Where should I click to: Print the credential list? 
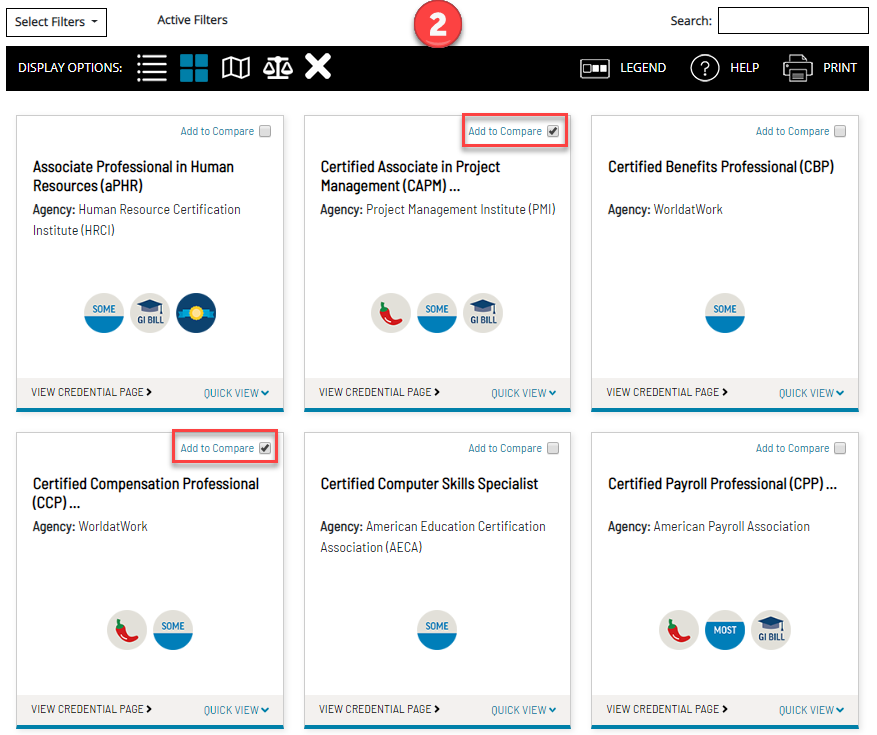tap(820, 68)
